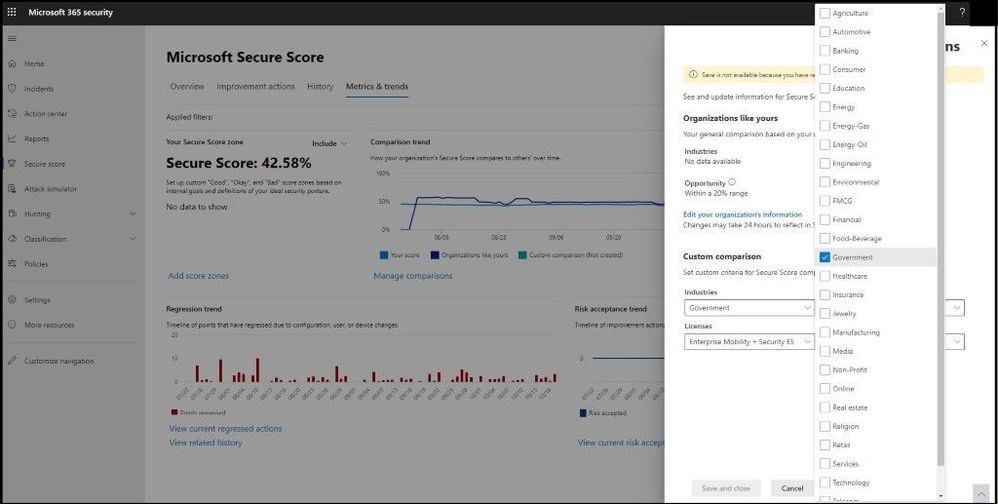Image resolution: width=998 pixels, height=504 pixels.
Task: Switch to the Improvement actions tab
Action: pyautogui.click(x=255, y=87)
